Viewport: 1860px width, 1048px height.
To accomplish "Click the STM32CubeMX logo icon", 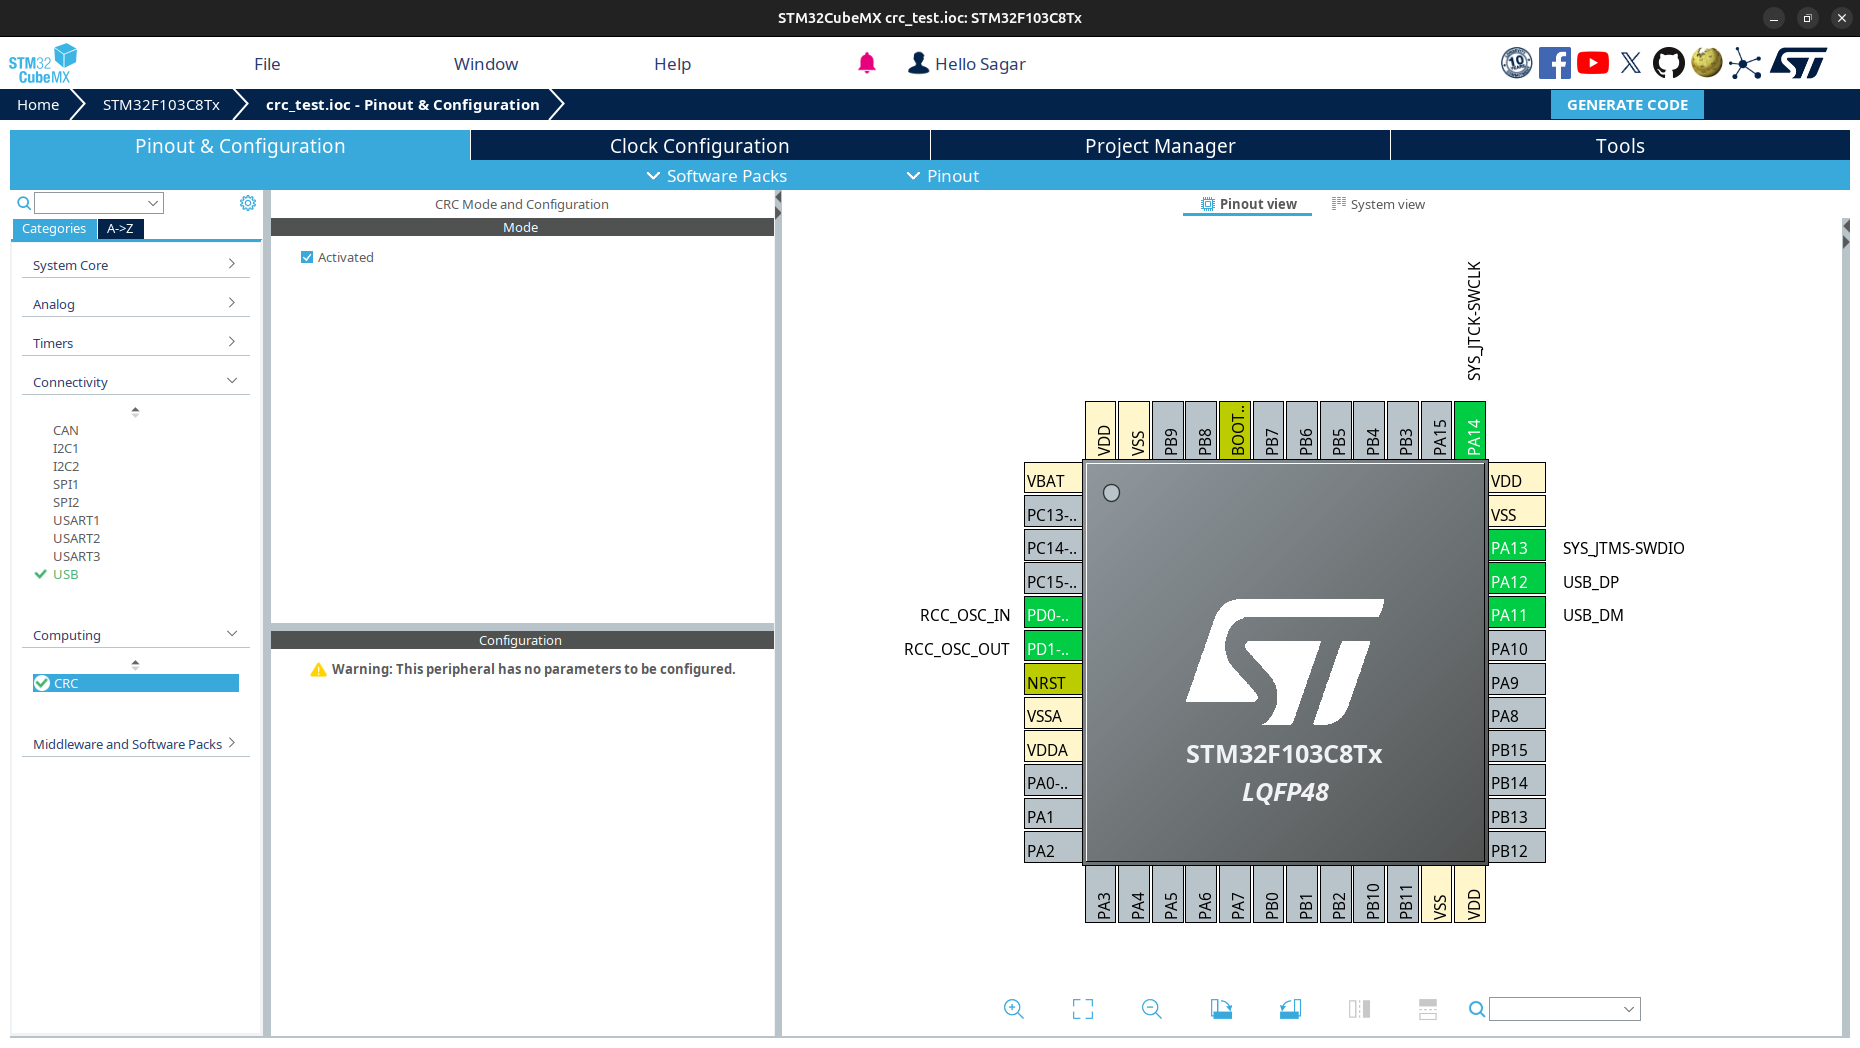I will point(43,64).
